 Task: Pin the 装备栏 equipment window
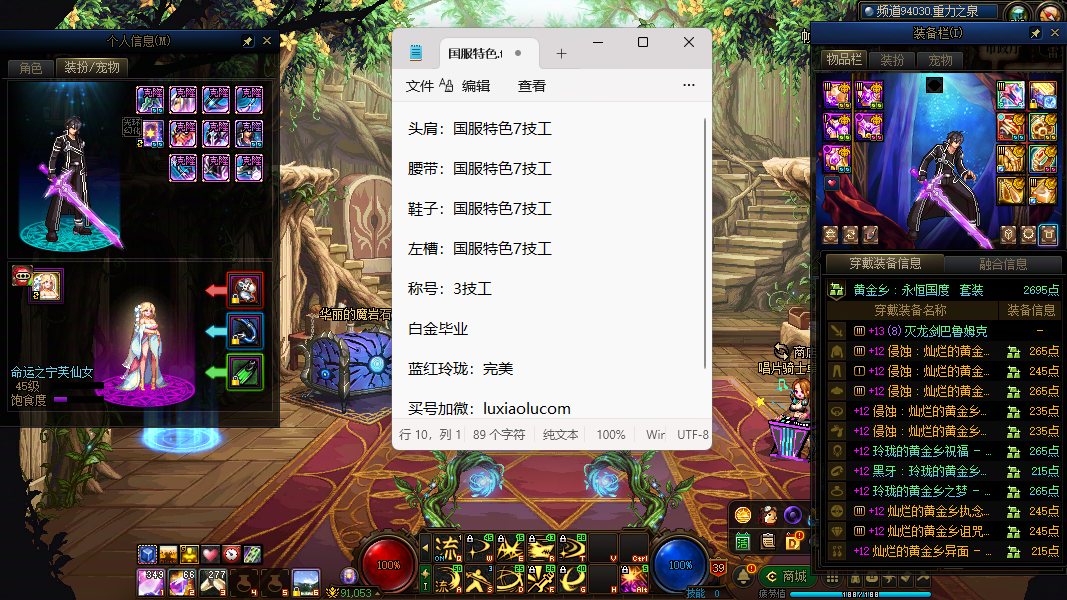coord(1035,33)
